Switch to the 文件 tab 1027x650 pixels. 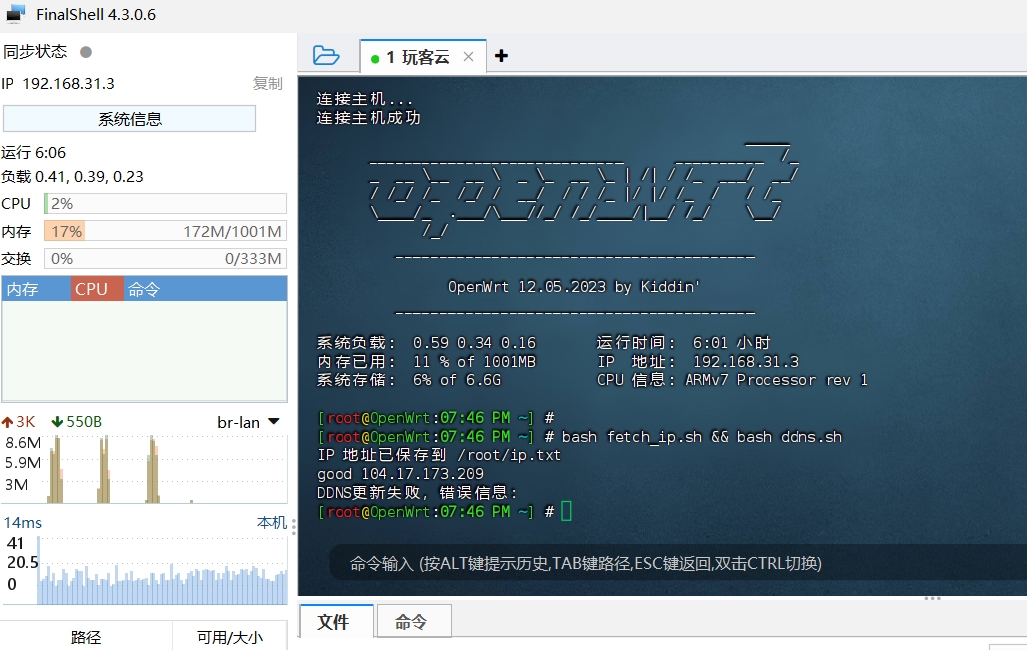point(335,621)
